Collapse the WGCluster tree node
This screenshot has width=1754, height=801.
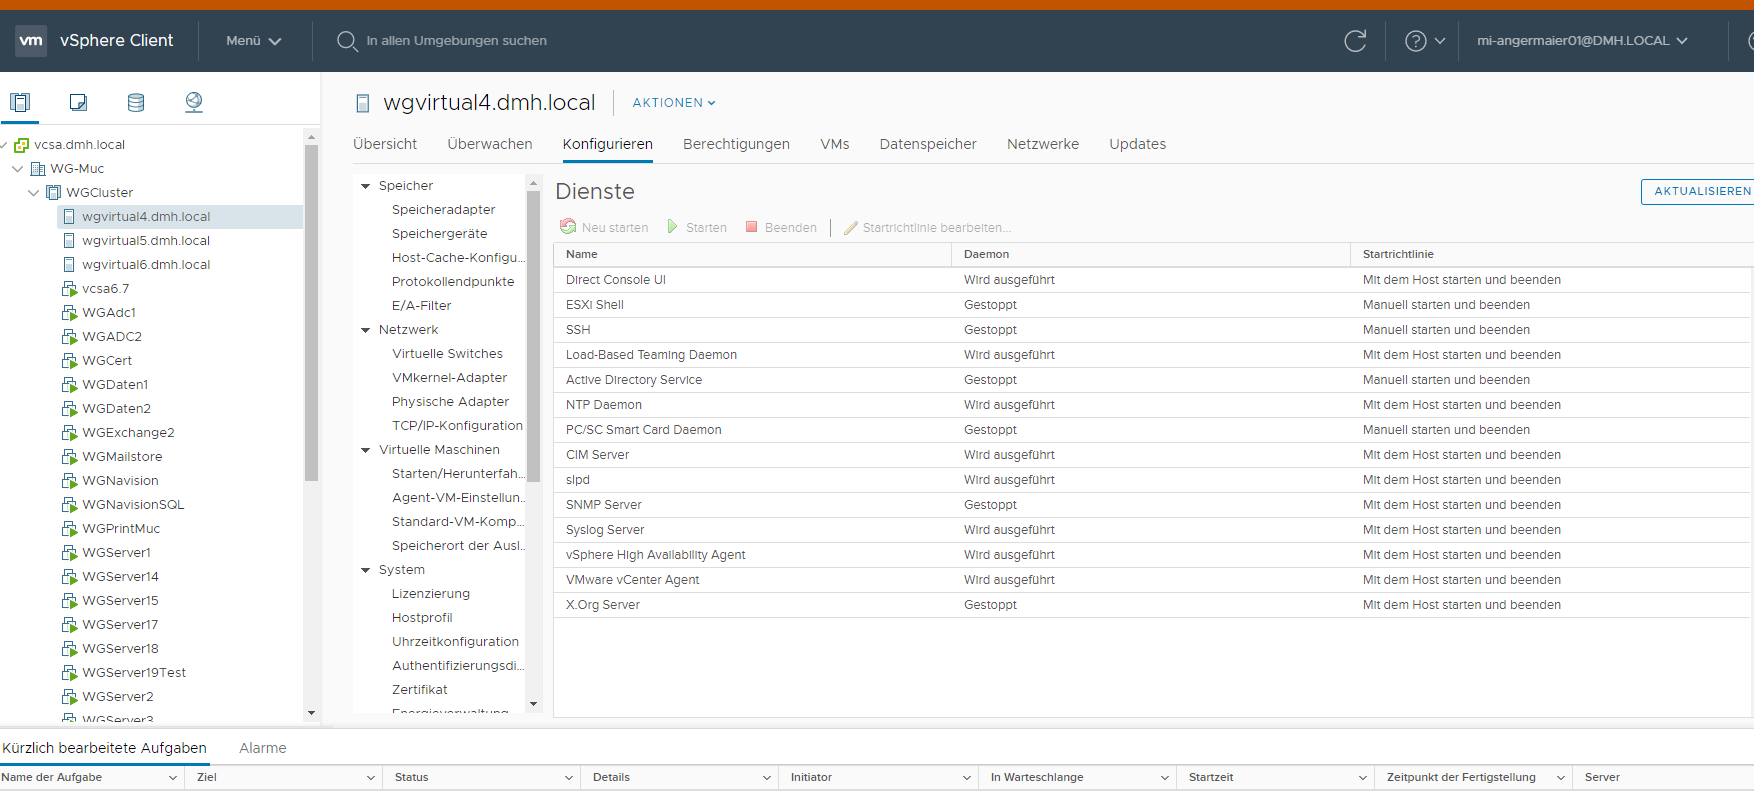click(34, 193)
